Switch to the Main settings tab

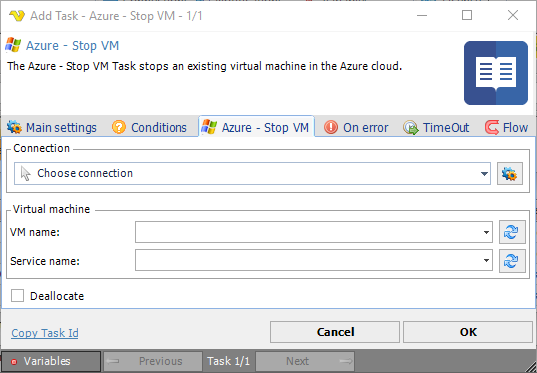[x=52, y=127]
